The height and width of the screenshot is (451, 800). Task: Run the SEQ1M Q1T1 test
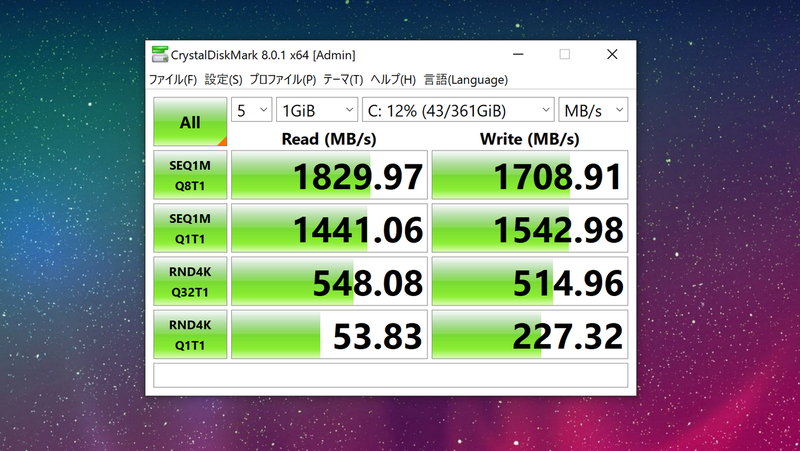[x=190, y=228]
